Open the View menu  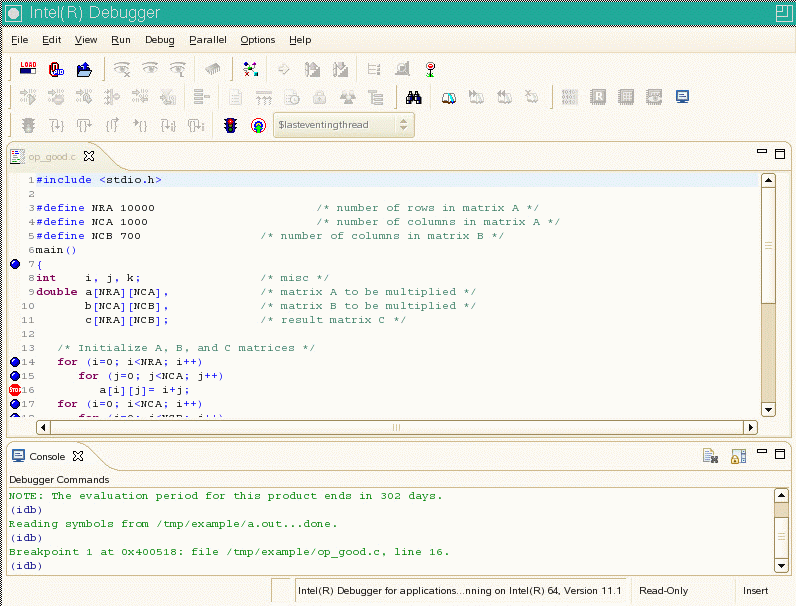point(86,40)
